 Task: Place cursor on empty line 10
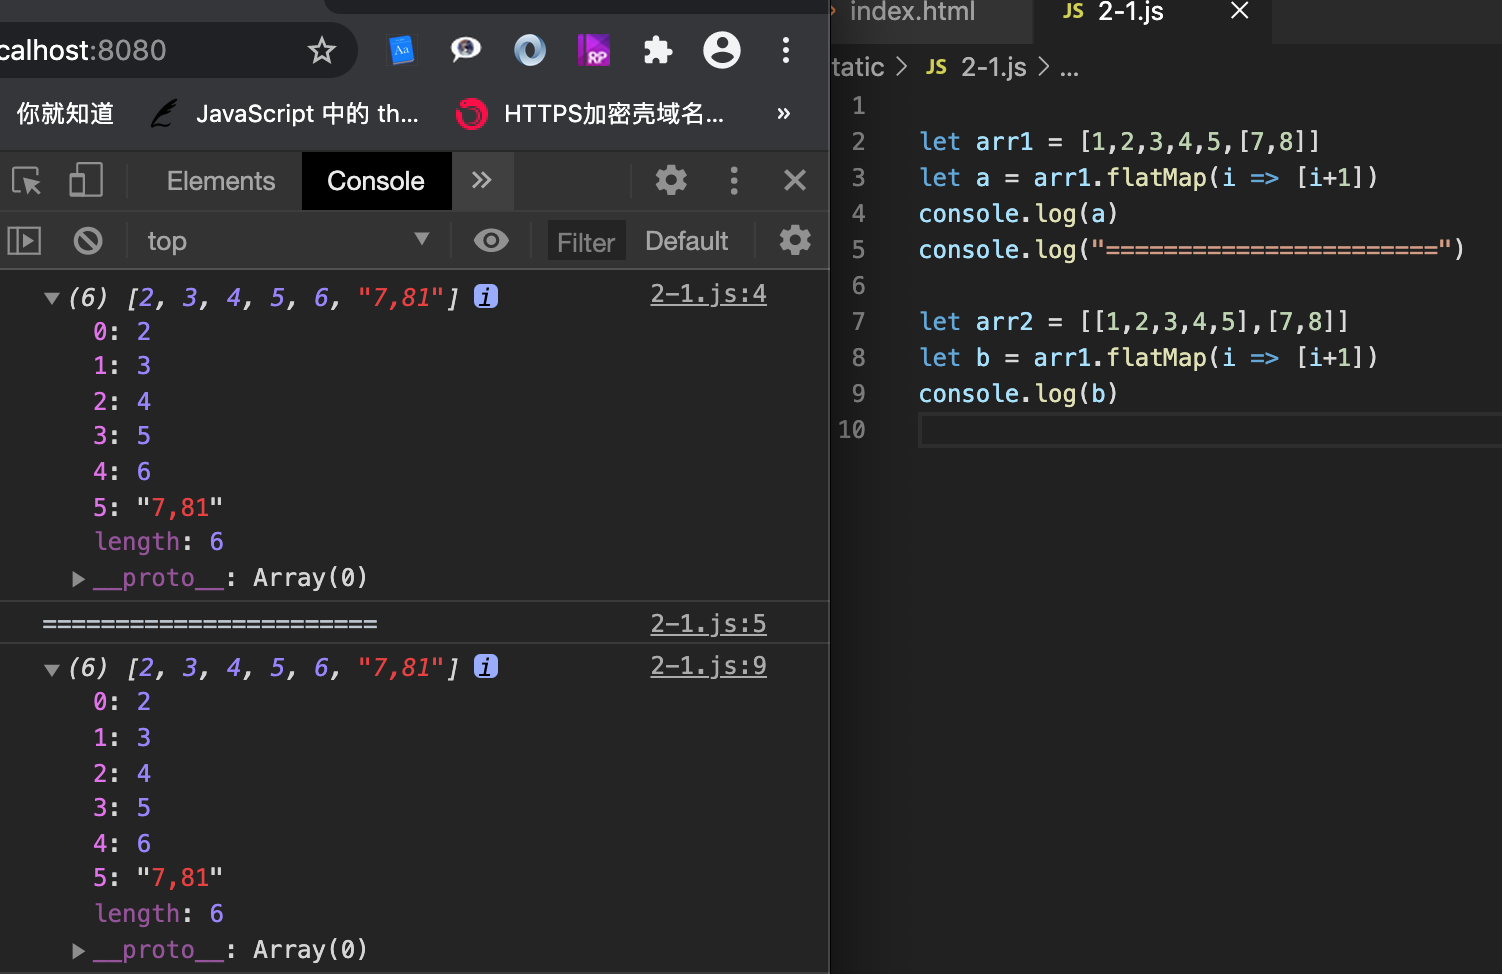tap(1210, 430)
